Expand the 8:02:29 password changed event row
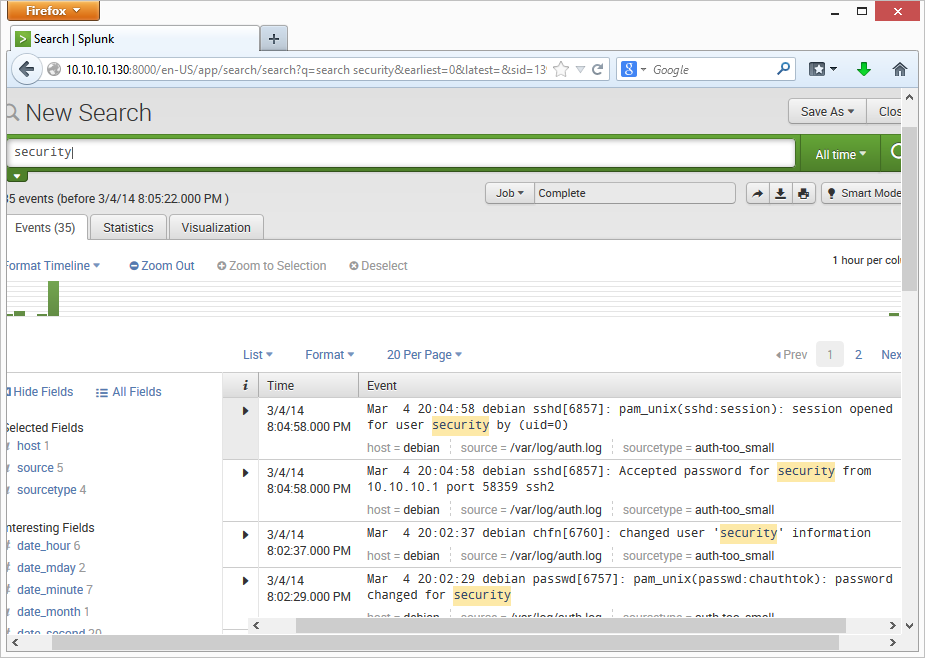 coord(245,581)
